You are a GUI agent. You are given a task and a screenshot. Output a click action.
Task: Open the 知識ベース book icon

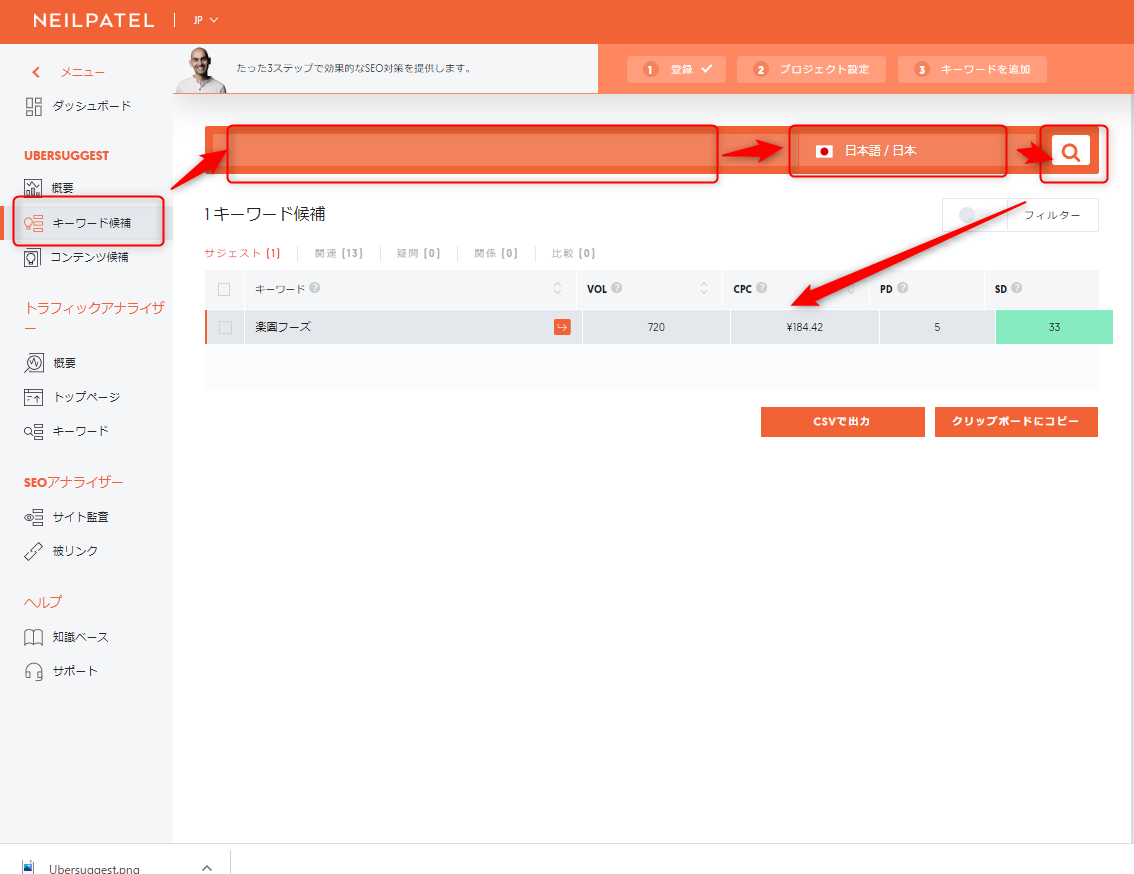tap(33, 637)
